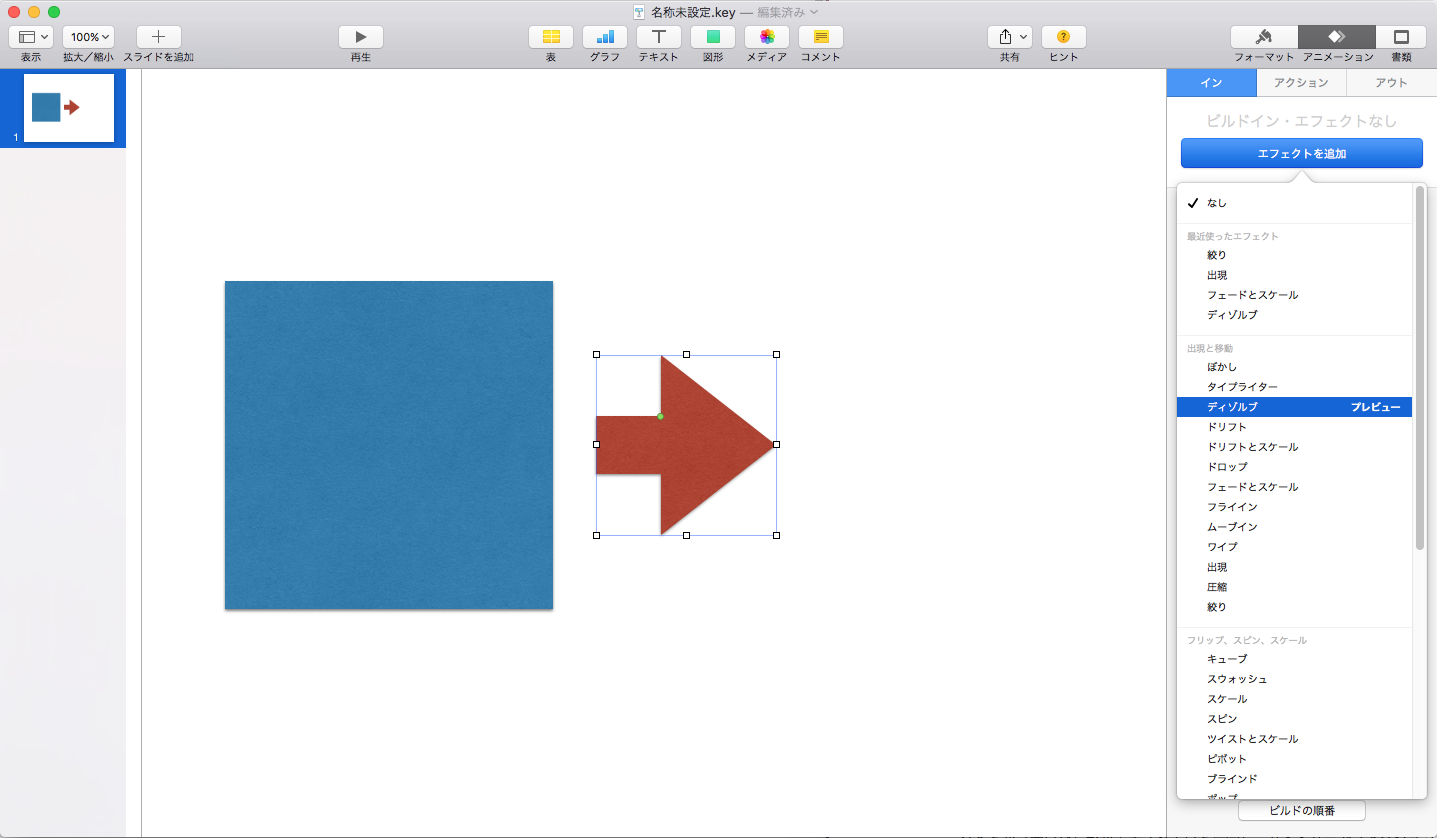
Task: Switch to the アクション tab
Action: 1301,83
